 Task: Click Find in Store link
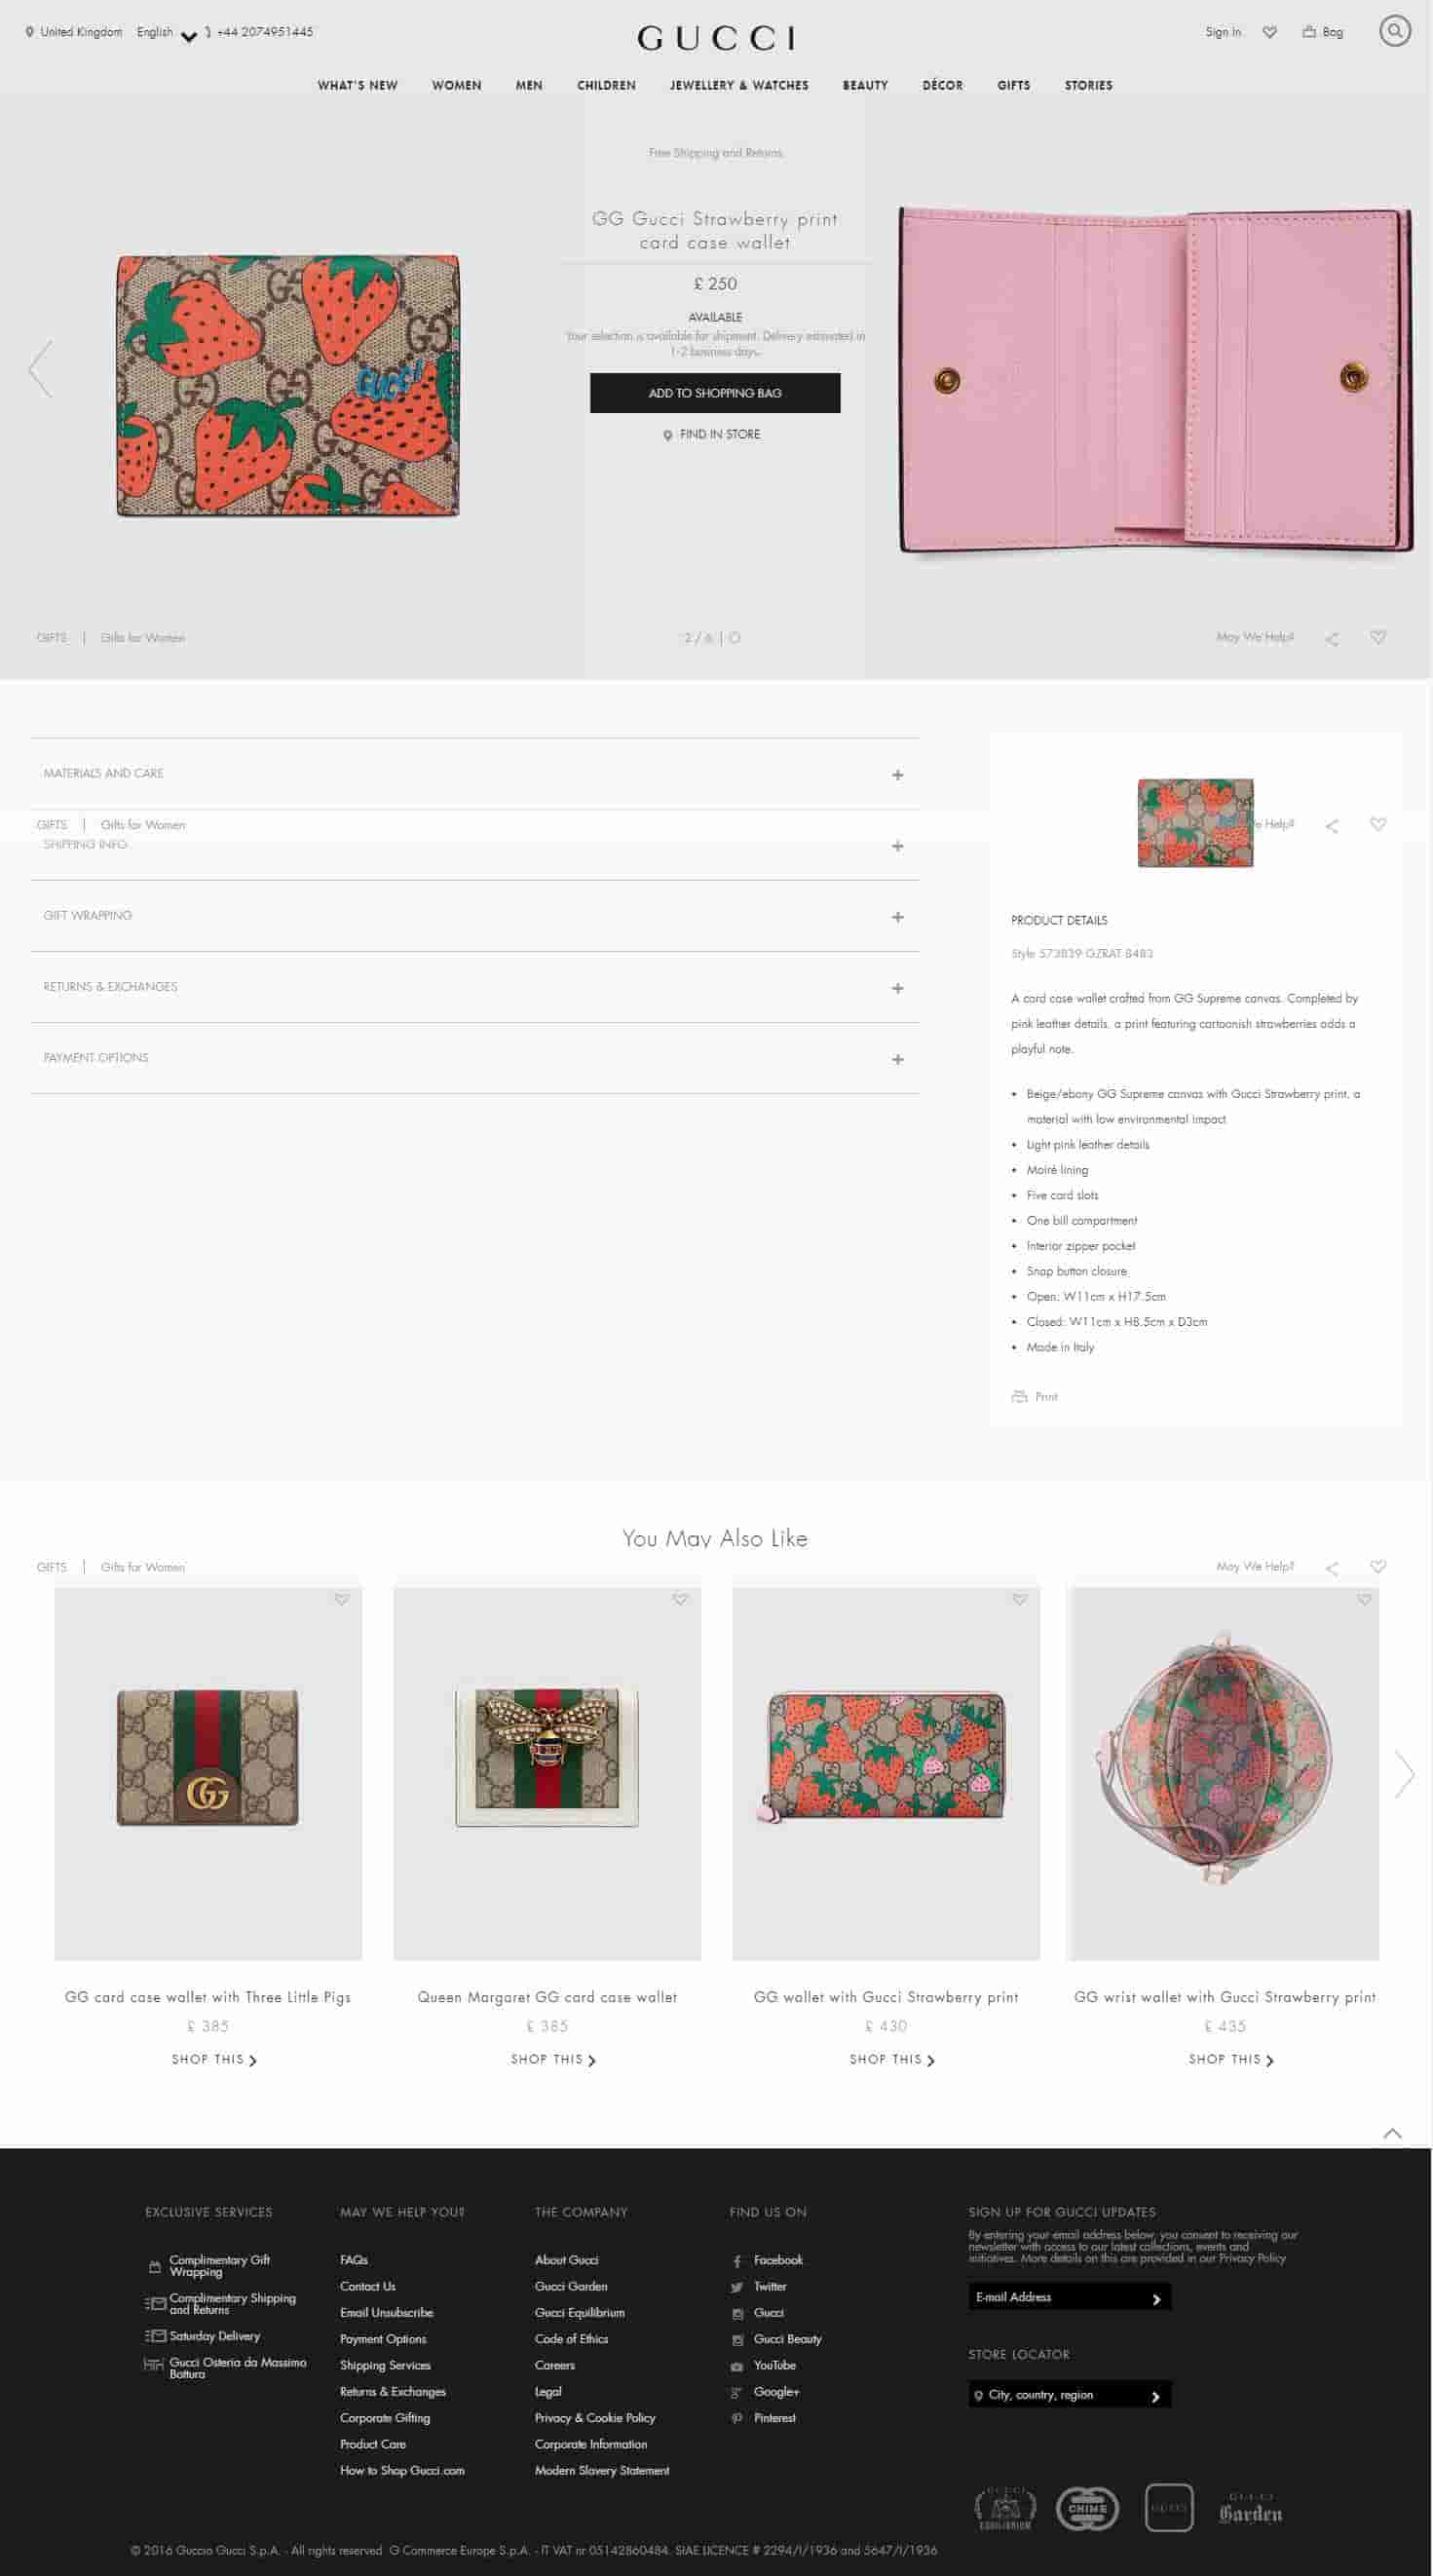pos(712,434)
